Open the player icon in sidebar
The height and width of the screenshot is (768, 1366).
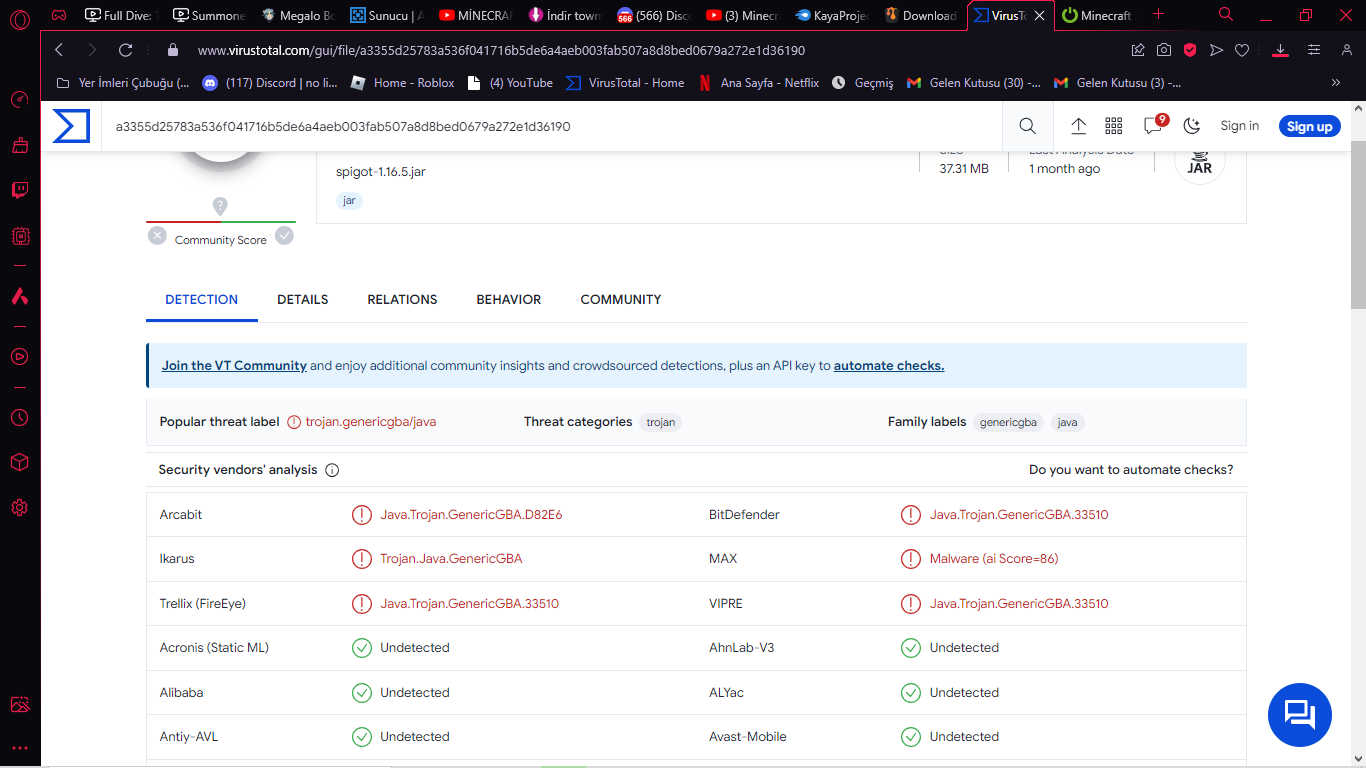[x=19, y=356]
